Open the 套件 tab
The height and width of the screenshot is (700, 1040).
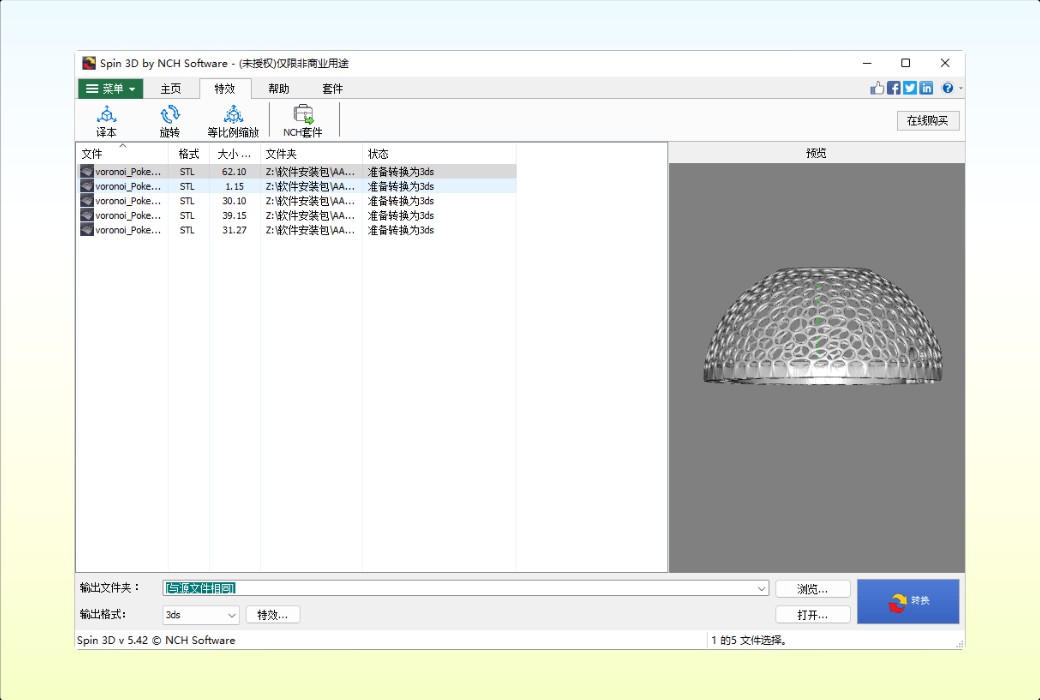pyautogui.click(x=332, y=88)
